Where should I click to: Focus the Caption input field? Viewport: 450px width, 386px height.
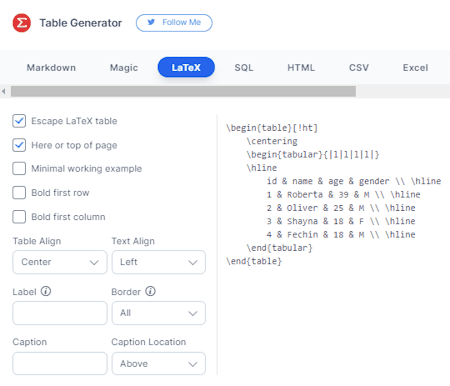(x=60, y=364)
